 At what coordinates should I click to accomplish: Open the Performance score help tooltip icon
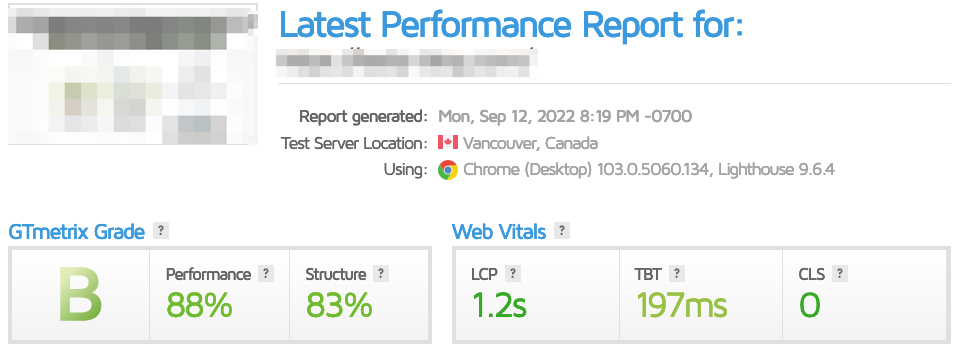pyautogui.click(x=266, y=273)
